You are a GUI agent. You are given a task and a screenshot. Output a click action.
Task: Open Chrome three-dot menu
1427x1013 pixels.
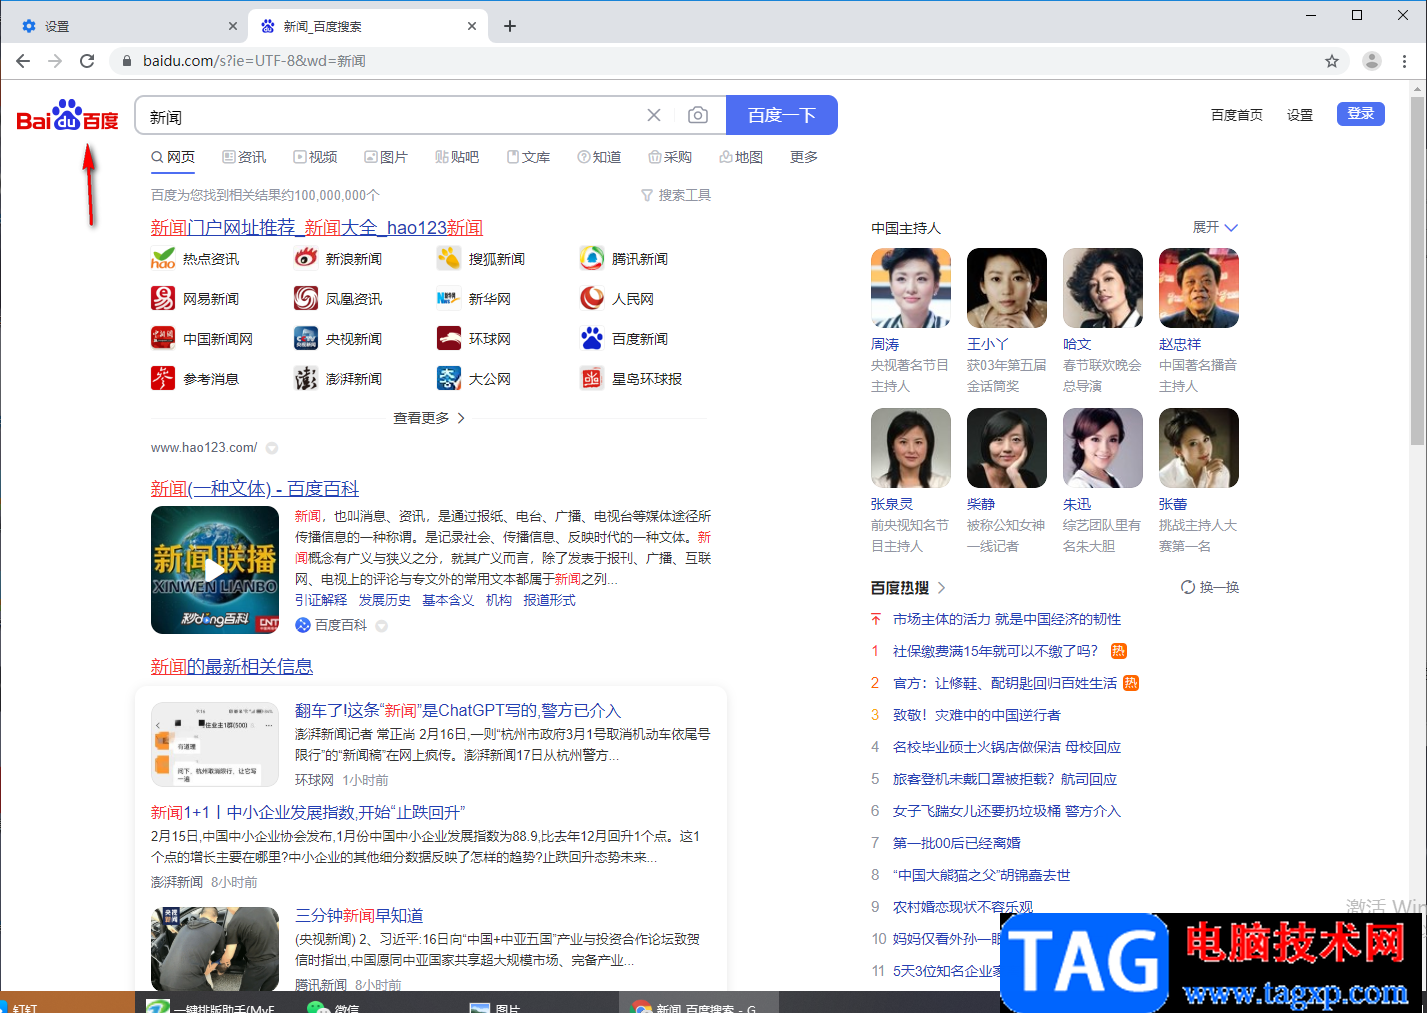pos(1405,61)
